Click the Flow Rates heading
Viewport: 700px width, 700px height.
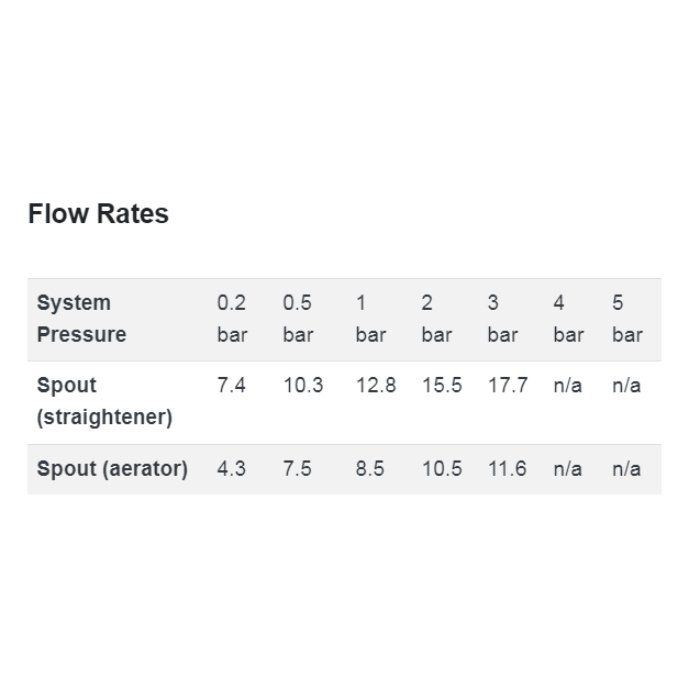tap(98, 213)
